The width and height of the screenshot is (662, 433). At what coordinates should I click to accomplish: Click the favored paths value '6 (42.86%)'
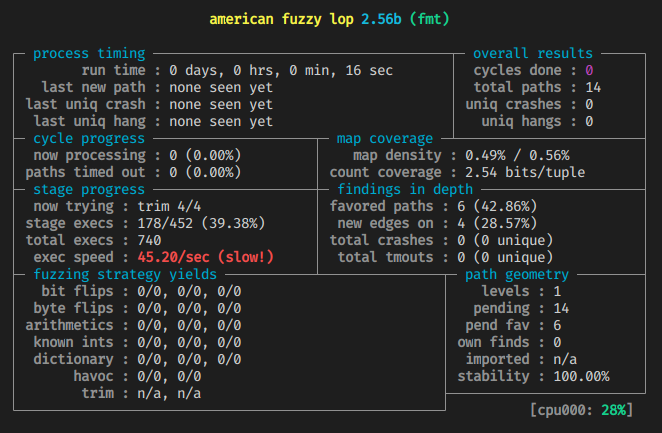tap(497, 206)
